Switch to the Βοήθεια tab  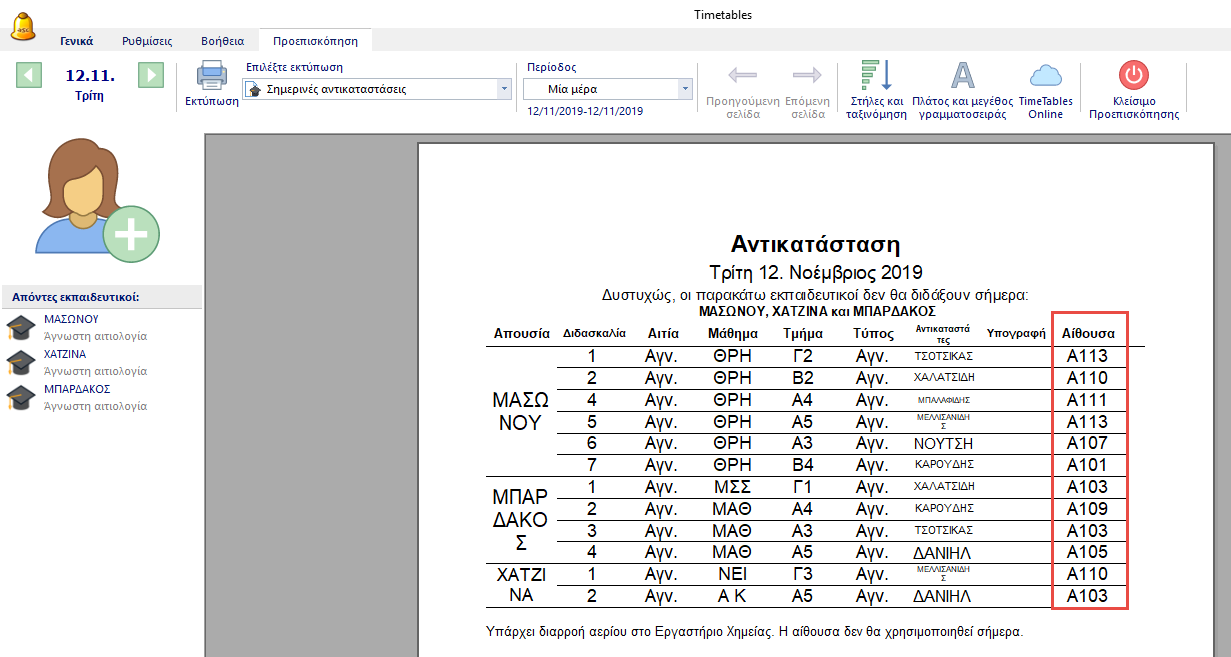(x=222, y=41)
